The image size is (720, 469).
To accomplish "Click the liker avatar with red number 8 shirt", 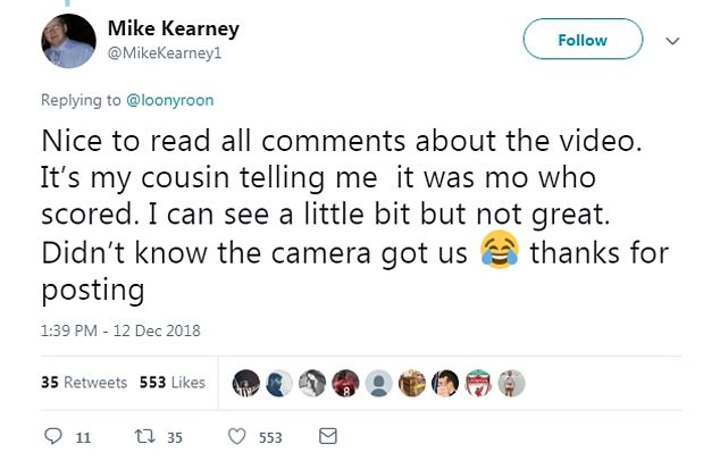I will (348, 383).
